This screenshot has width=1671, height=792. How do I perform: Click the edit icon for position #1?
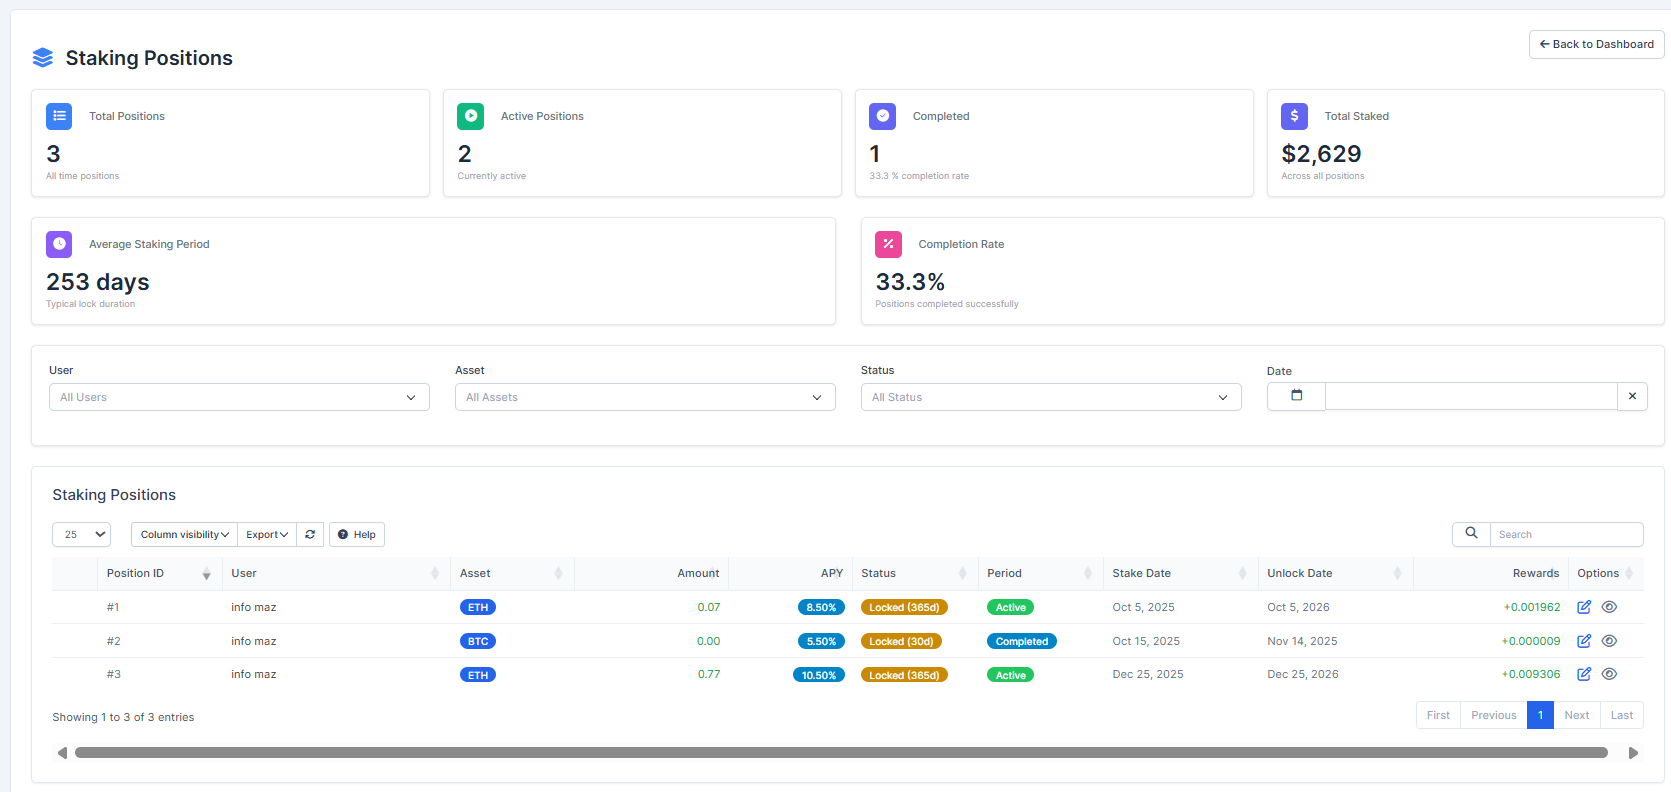pos(1584,607)
